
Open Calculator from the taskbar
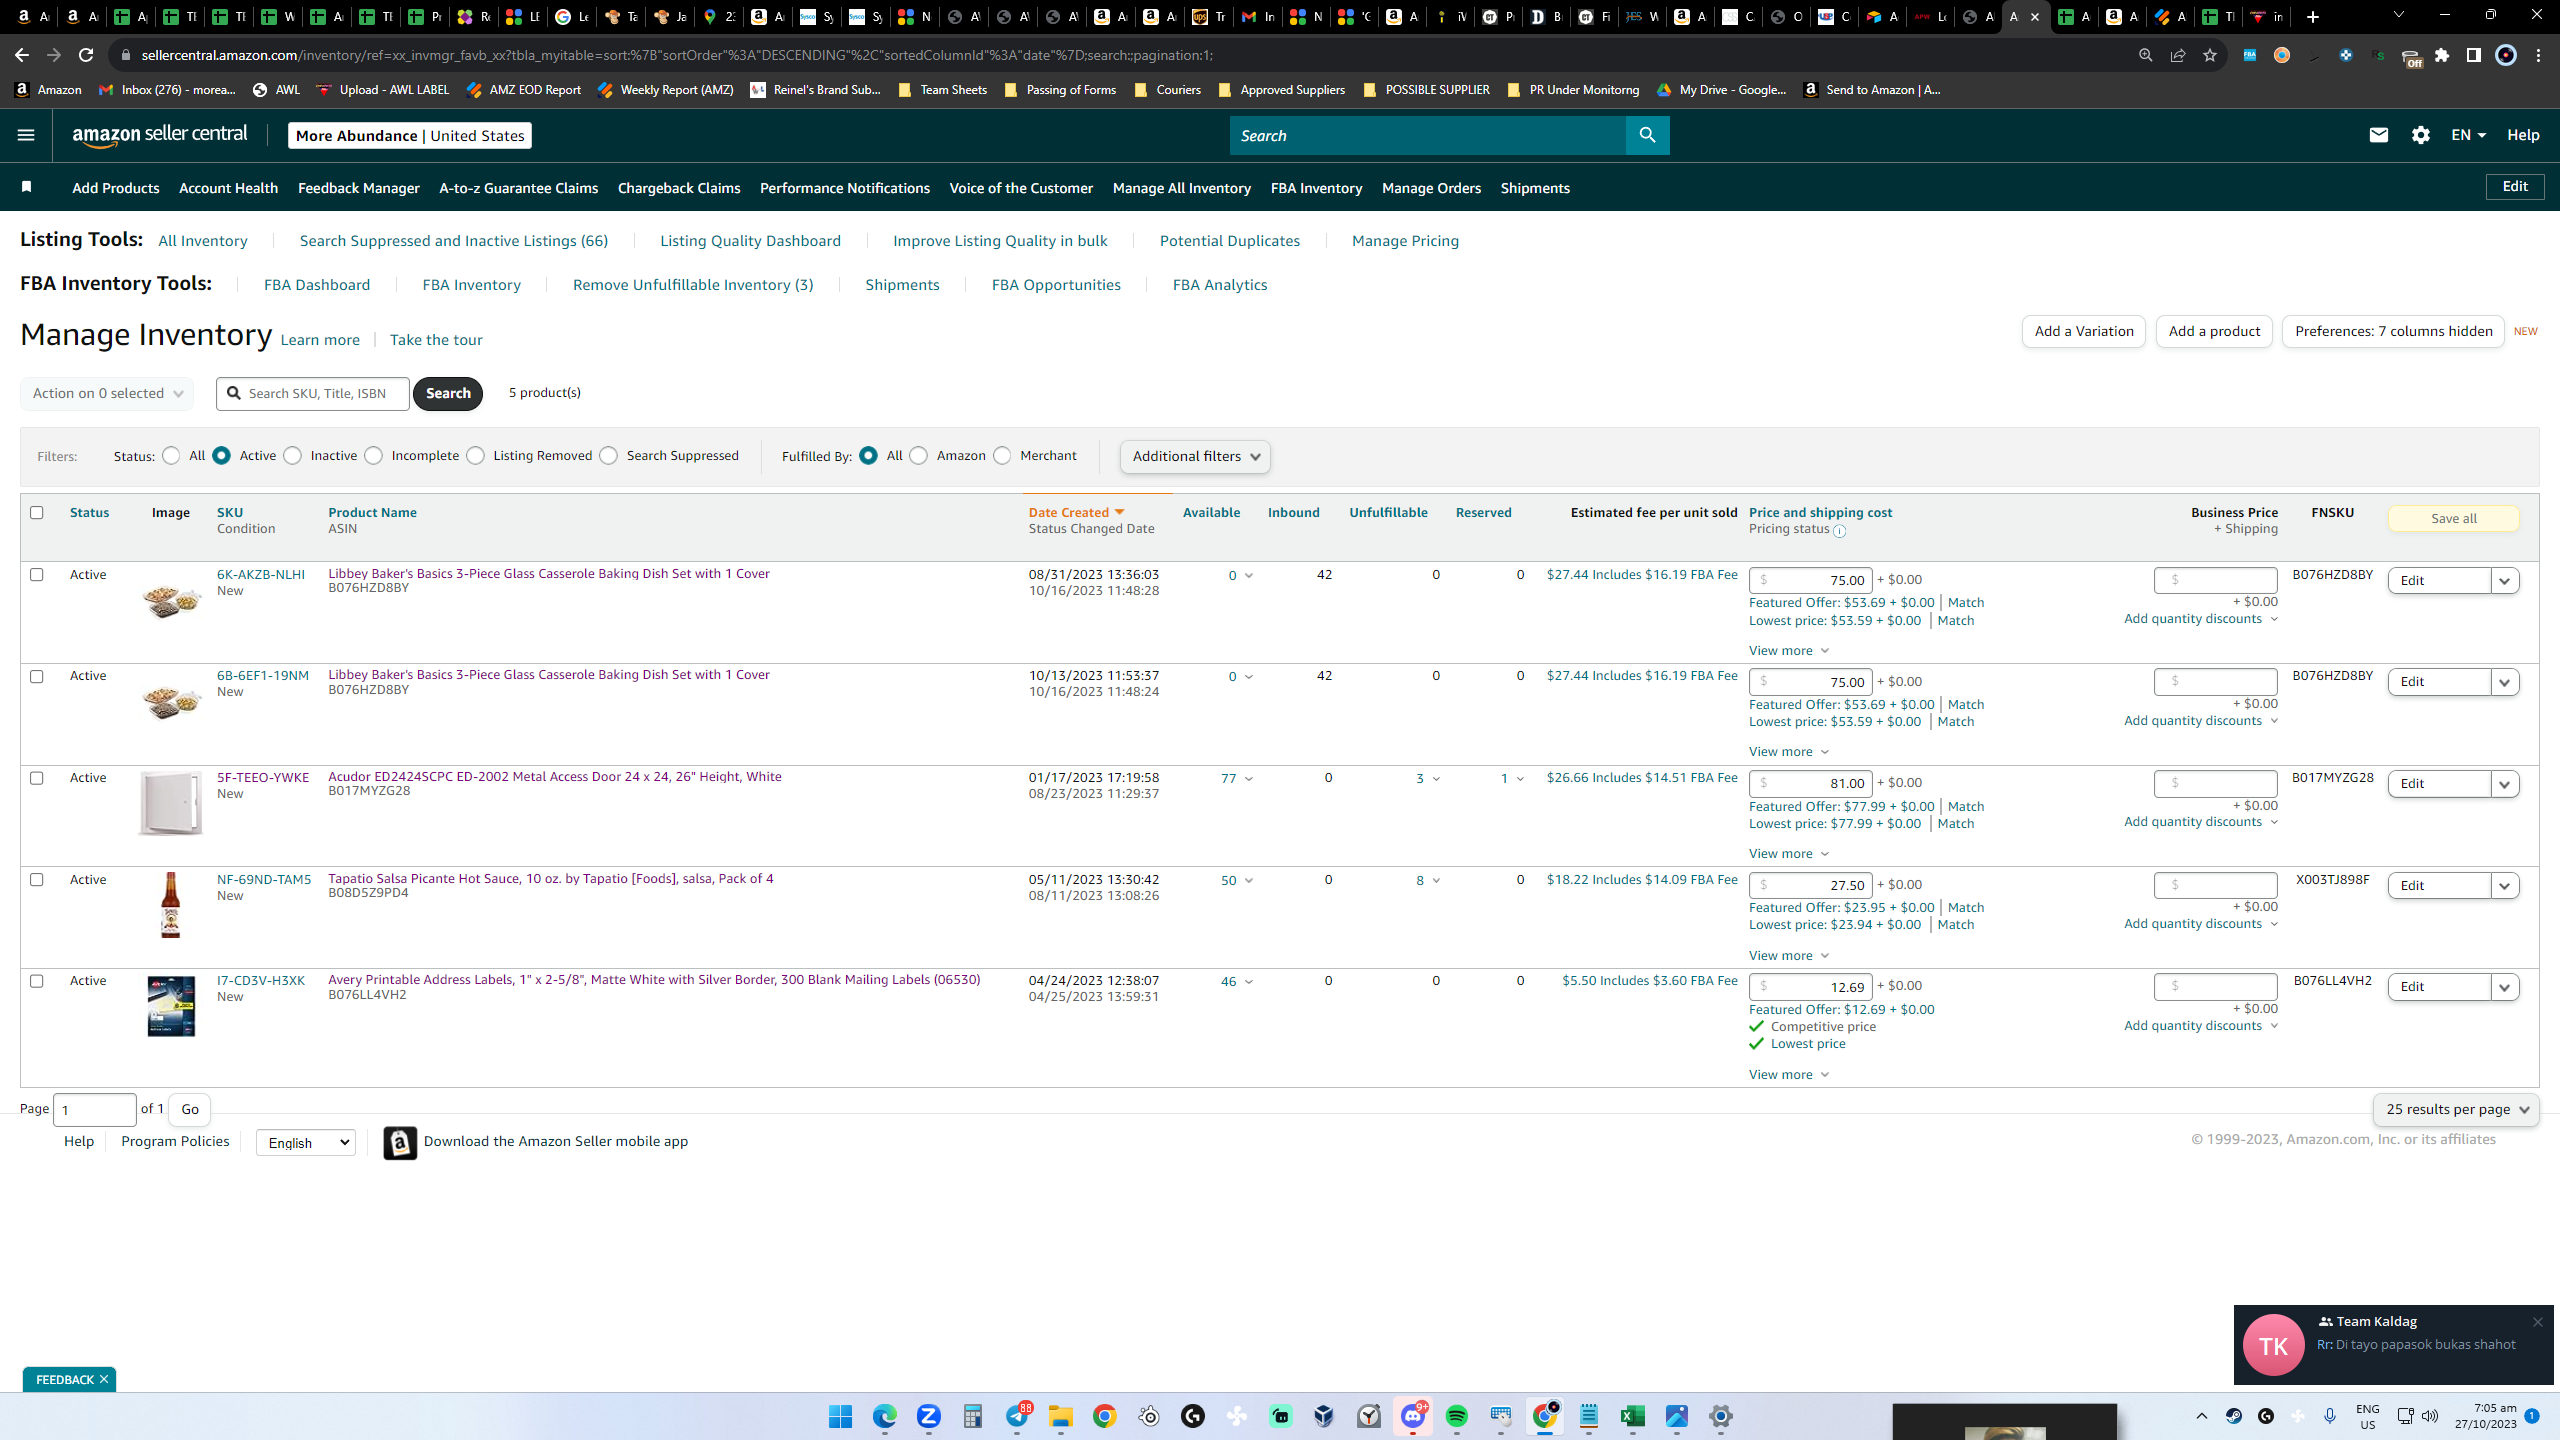(972, 1416)
